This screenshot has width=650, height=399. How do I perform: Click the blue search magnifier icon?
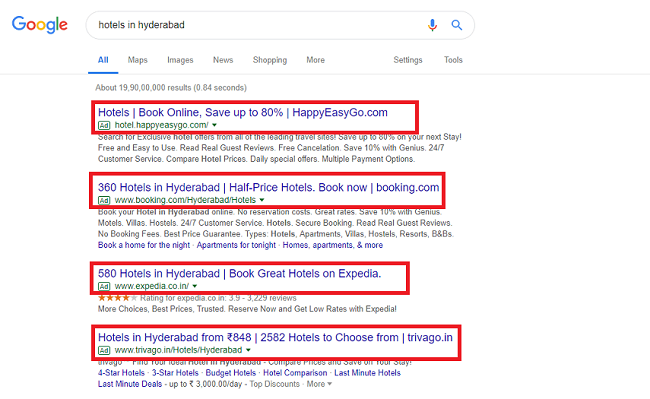pos(457,25)
